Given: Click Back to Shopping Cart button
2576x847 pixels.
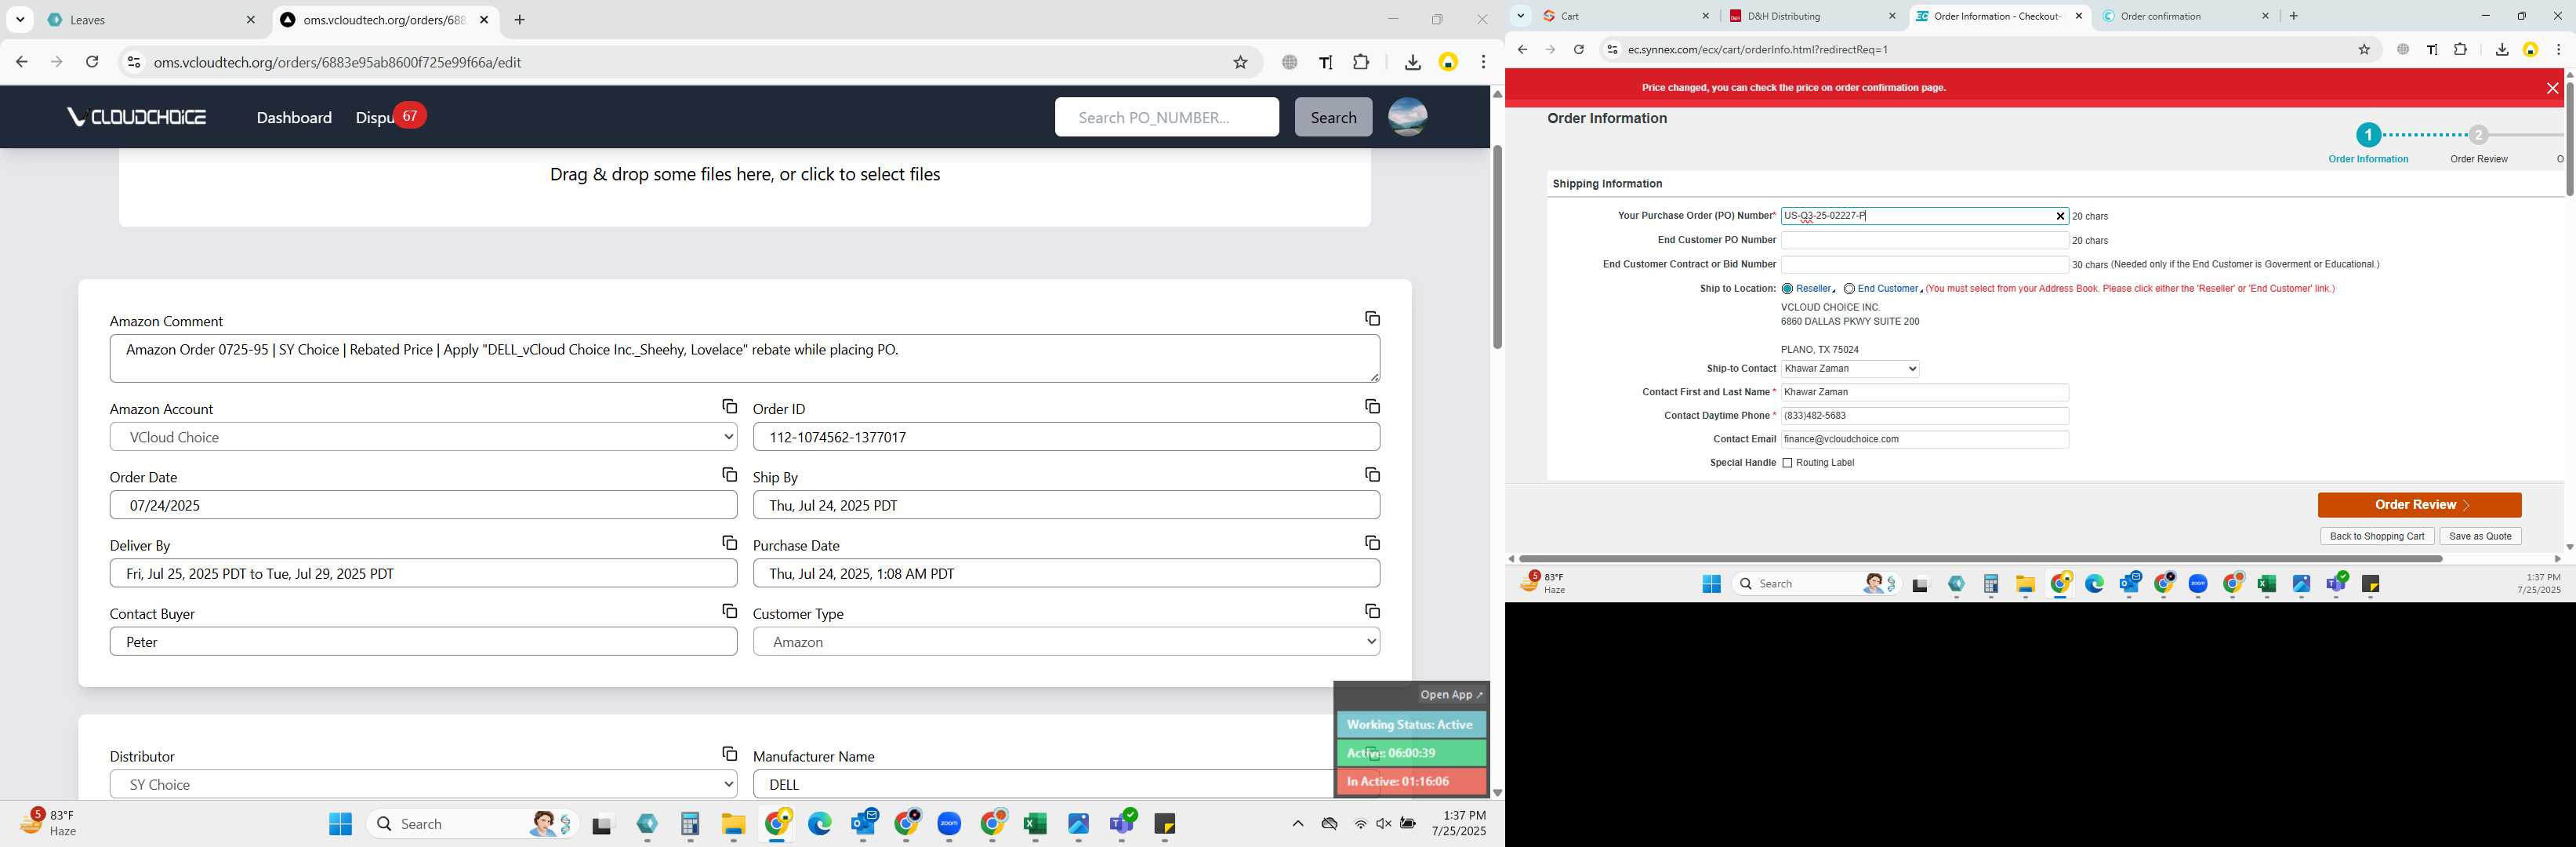Looking at the screenshot, I should pos(2376,536).
